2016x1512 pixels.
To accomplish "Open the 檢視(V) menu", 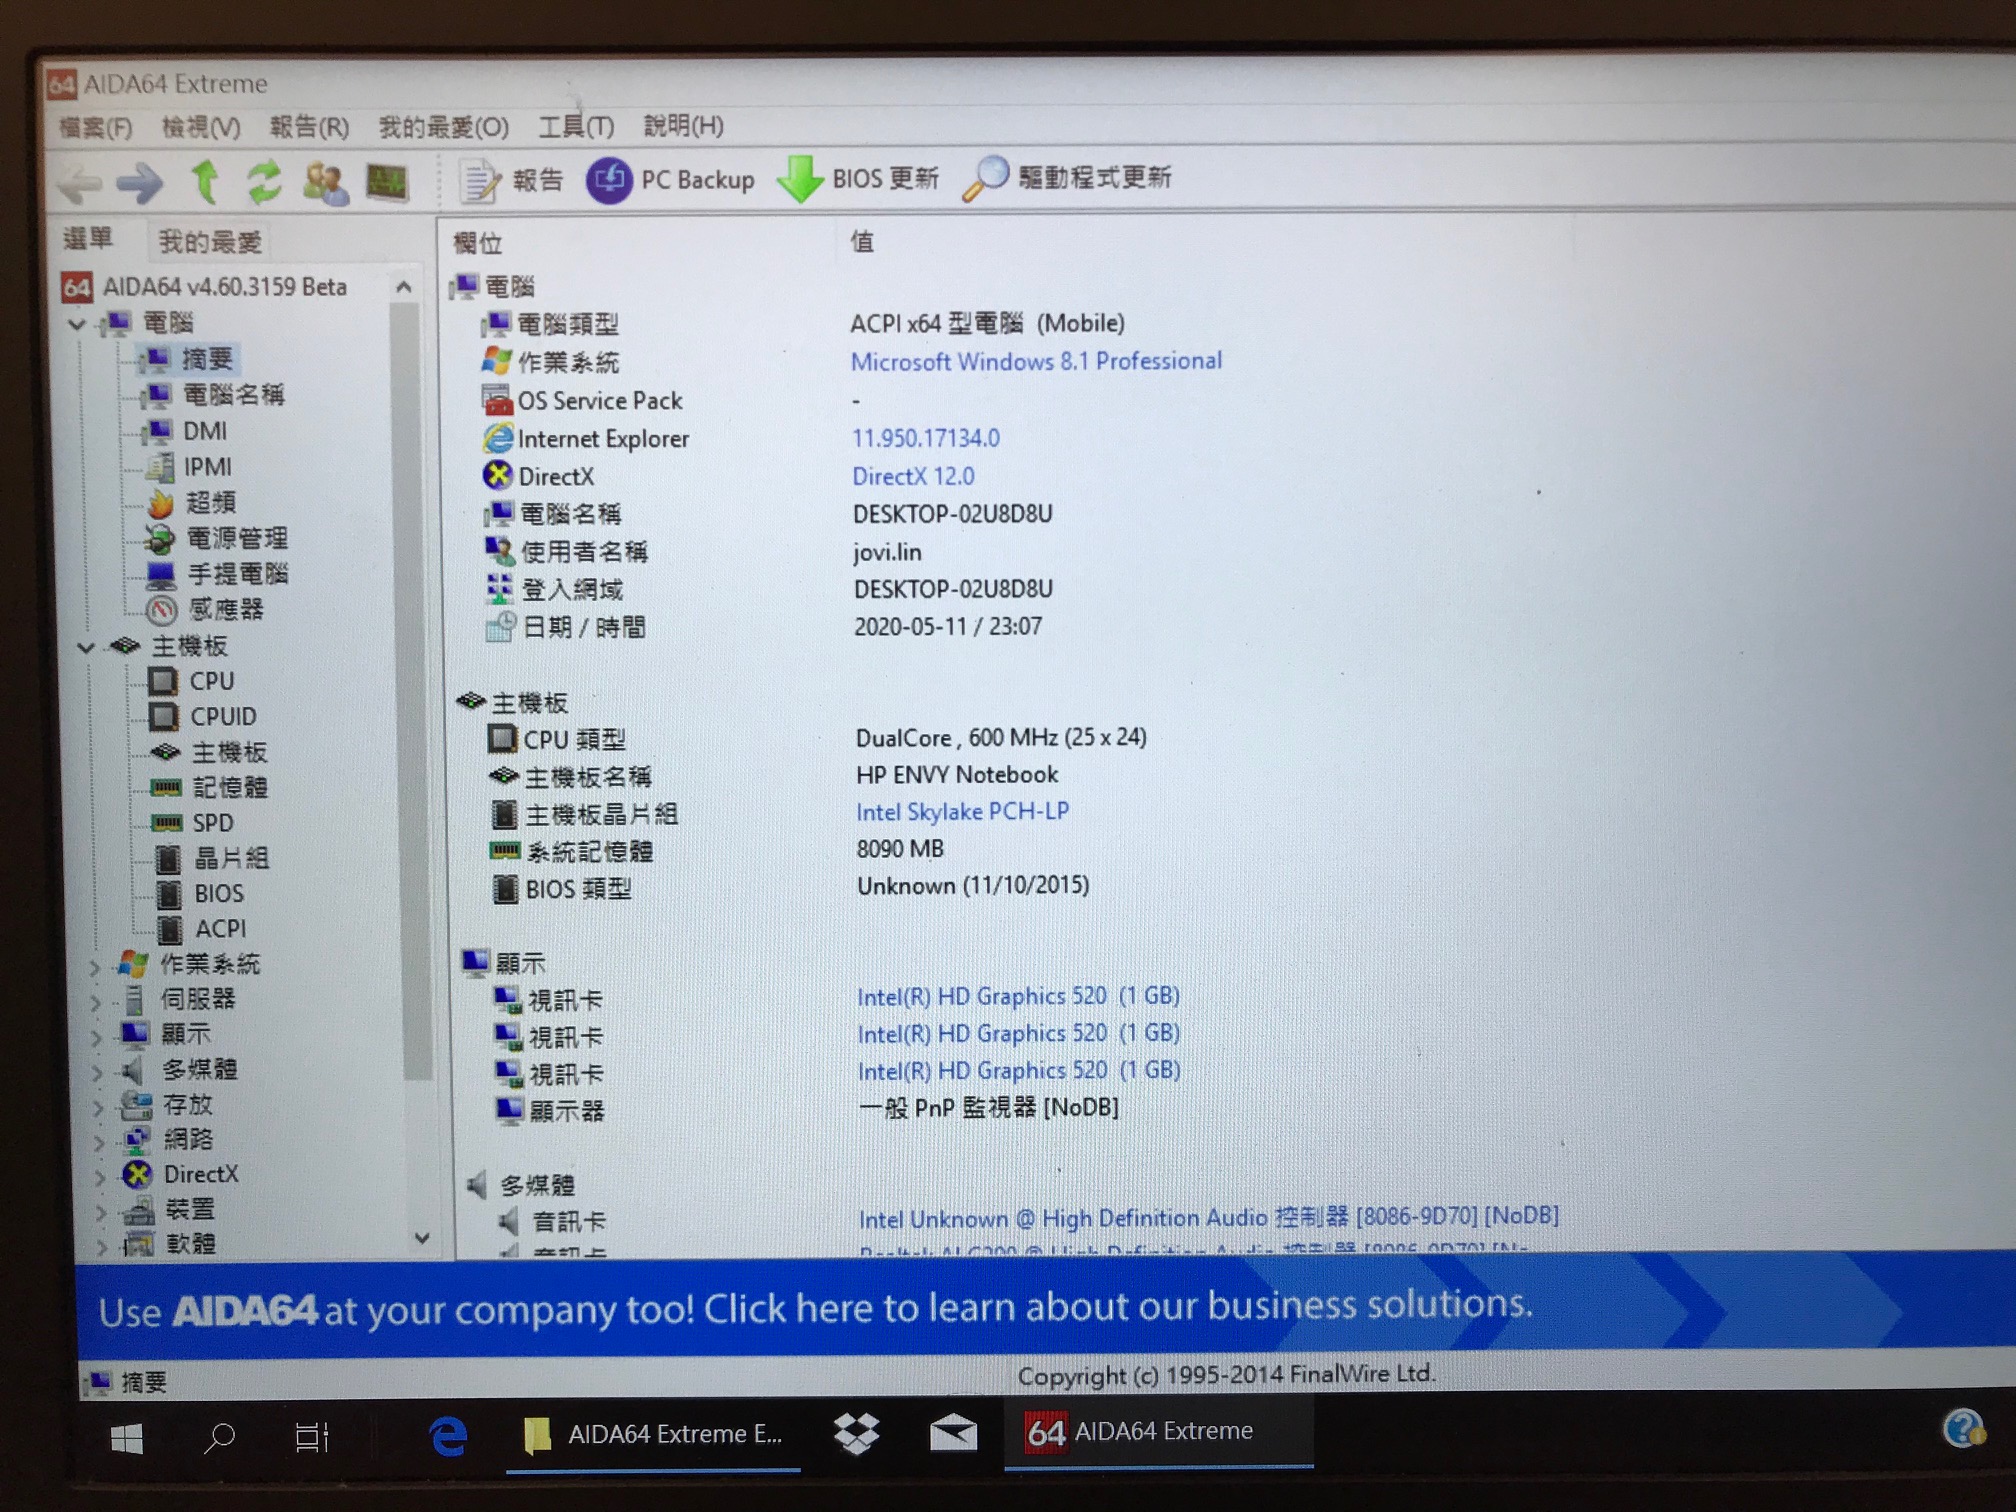I will pos(201,128).
